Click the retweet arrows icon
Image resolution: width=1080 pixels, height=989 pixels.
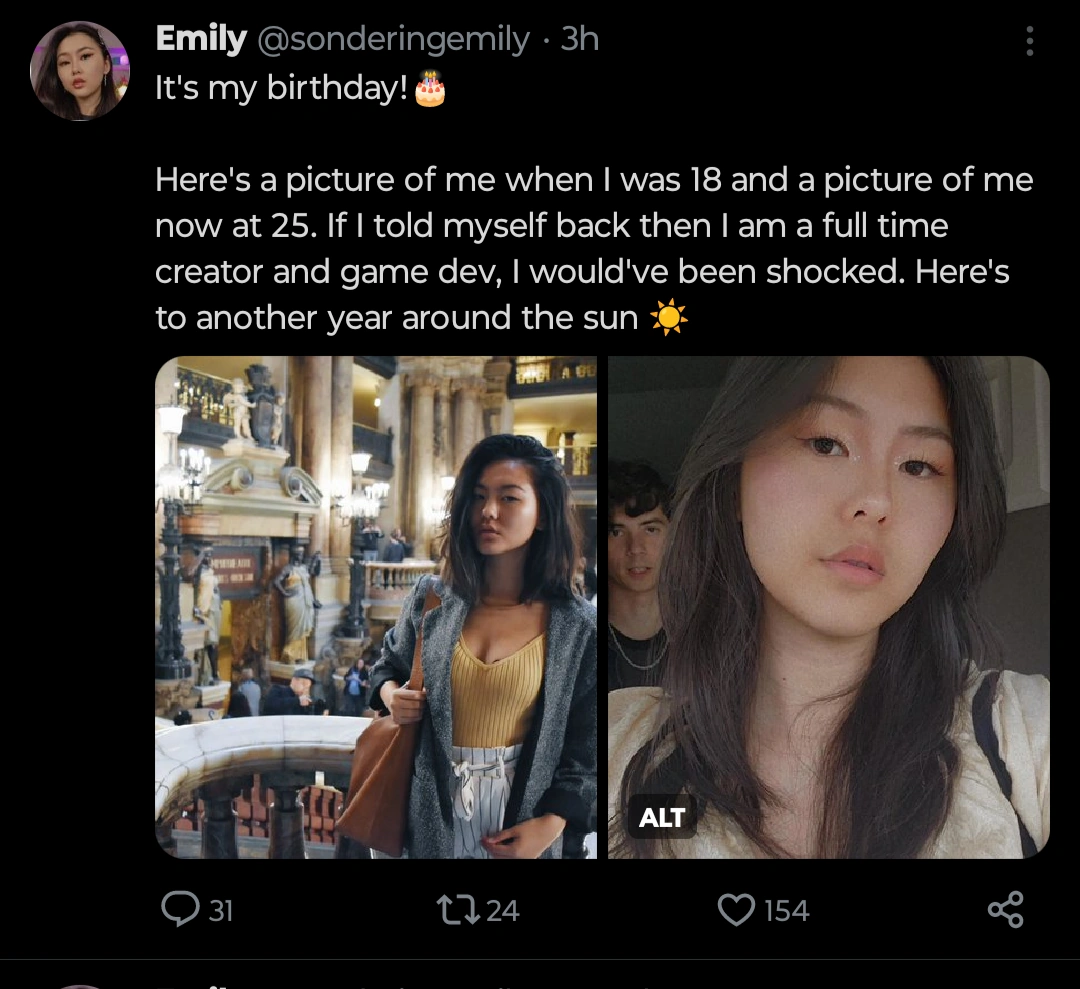(x=457, y=909)
